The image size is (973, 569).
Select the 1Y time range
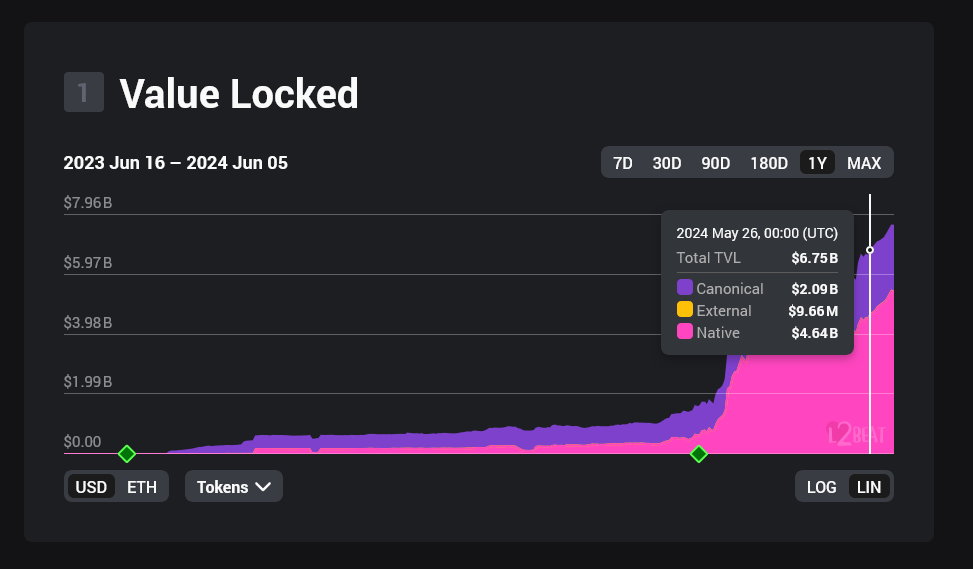tap(817, 163)
